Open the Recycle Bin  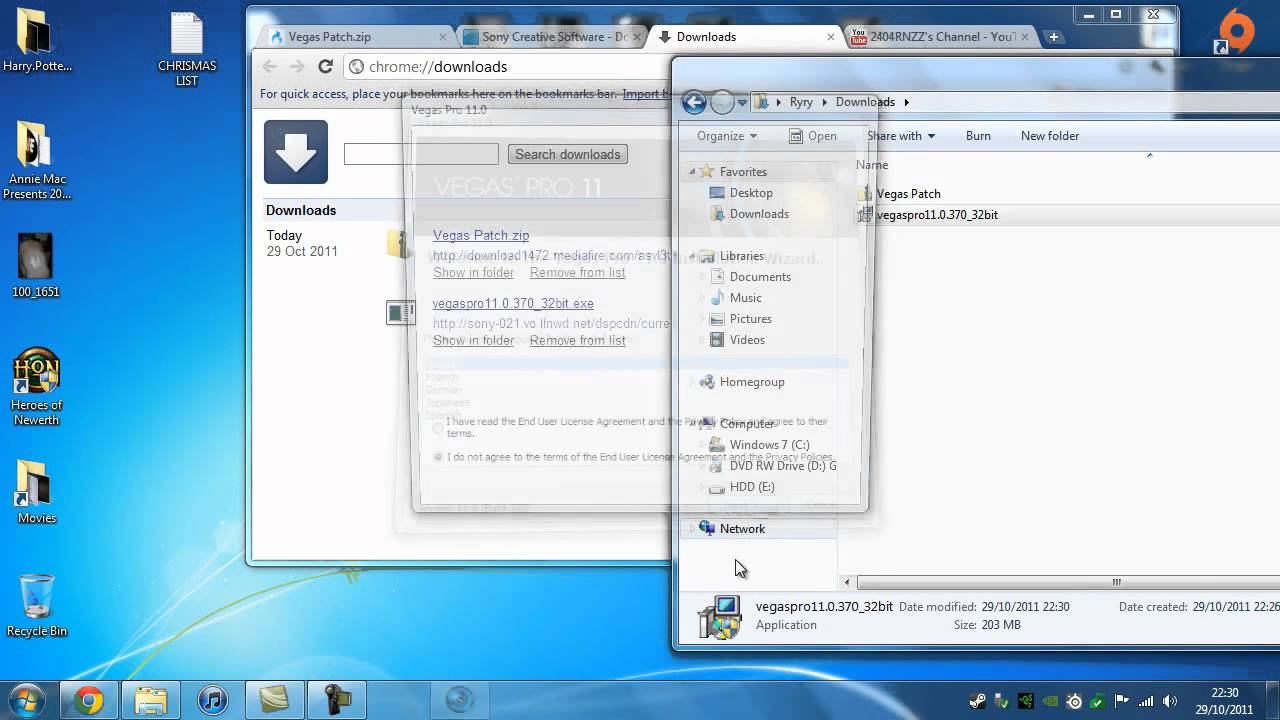click(x=37, y=605)
